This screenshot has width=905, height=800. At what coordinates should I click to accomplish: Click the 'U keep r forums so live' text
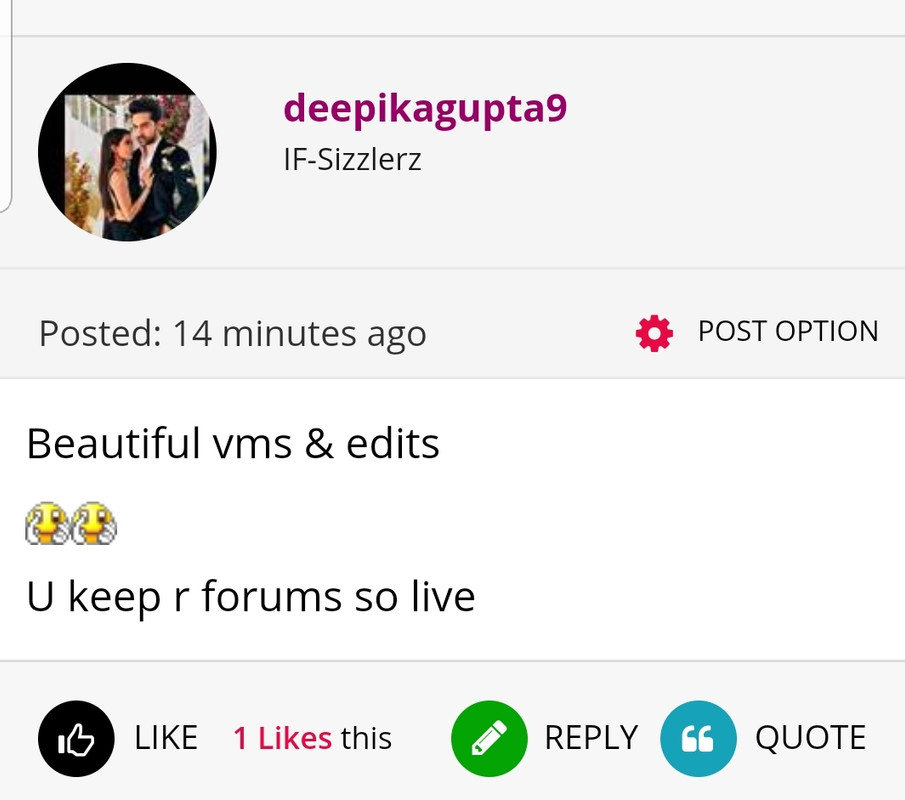[251, 597]
